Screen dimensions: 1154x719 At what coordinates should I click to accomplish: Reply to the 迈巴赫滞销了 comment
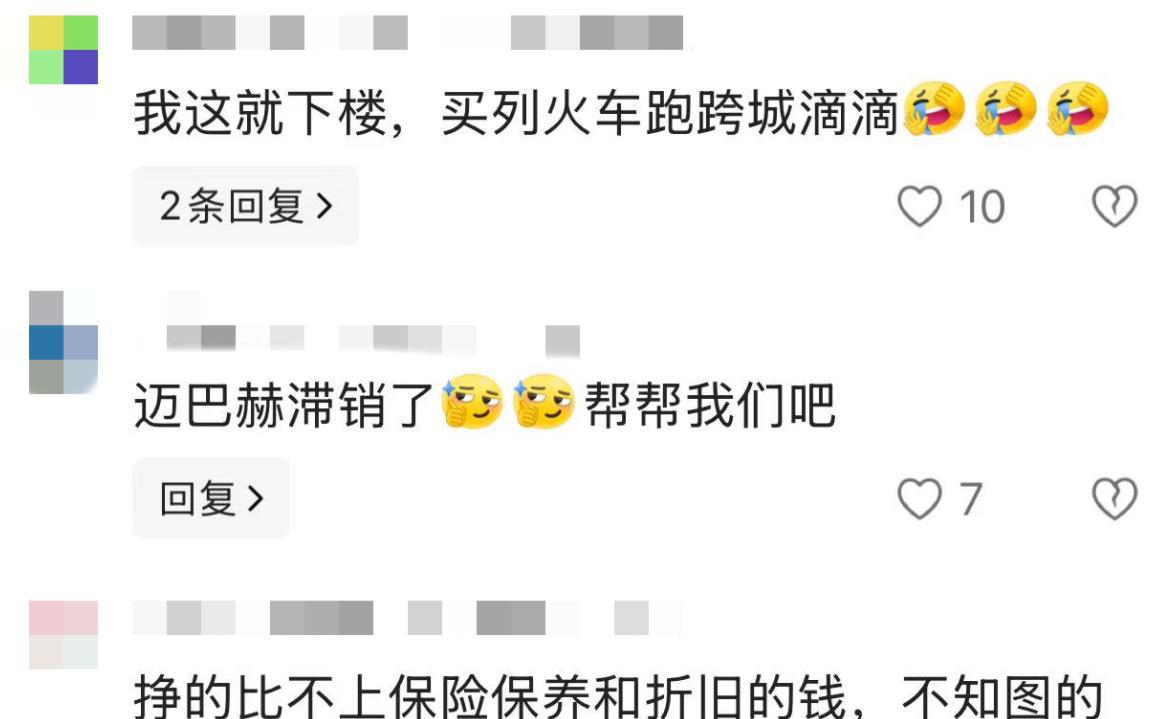click(x=210, y=498)
